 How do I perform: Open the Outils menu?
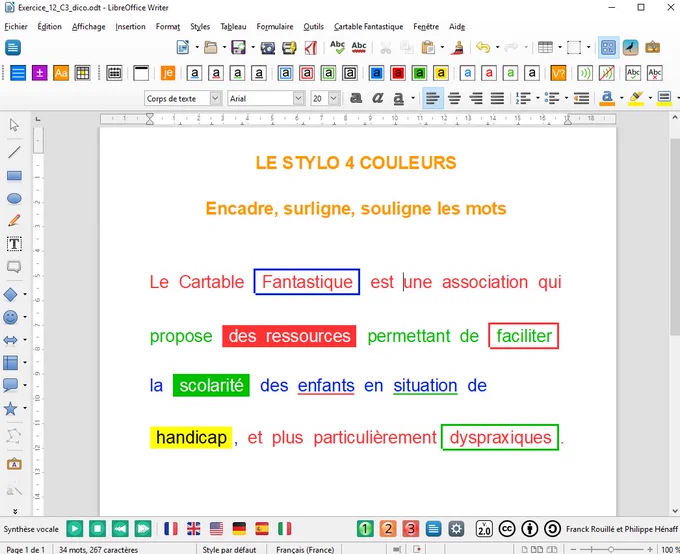[x=313, y=26]
